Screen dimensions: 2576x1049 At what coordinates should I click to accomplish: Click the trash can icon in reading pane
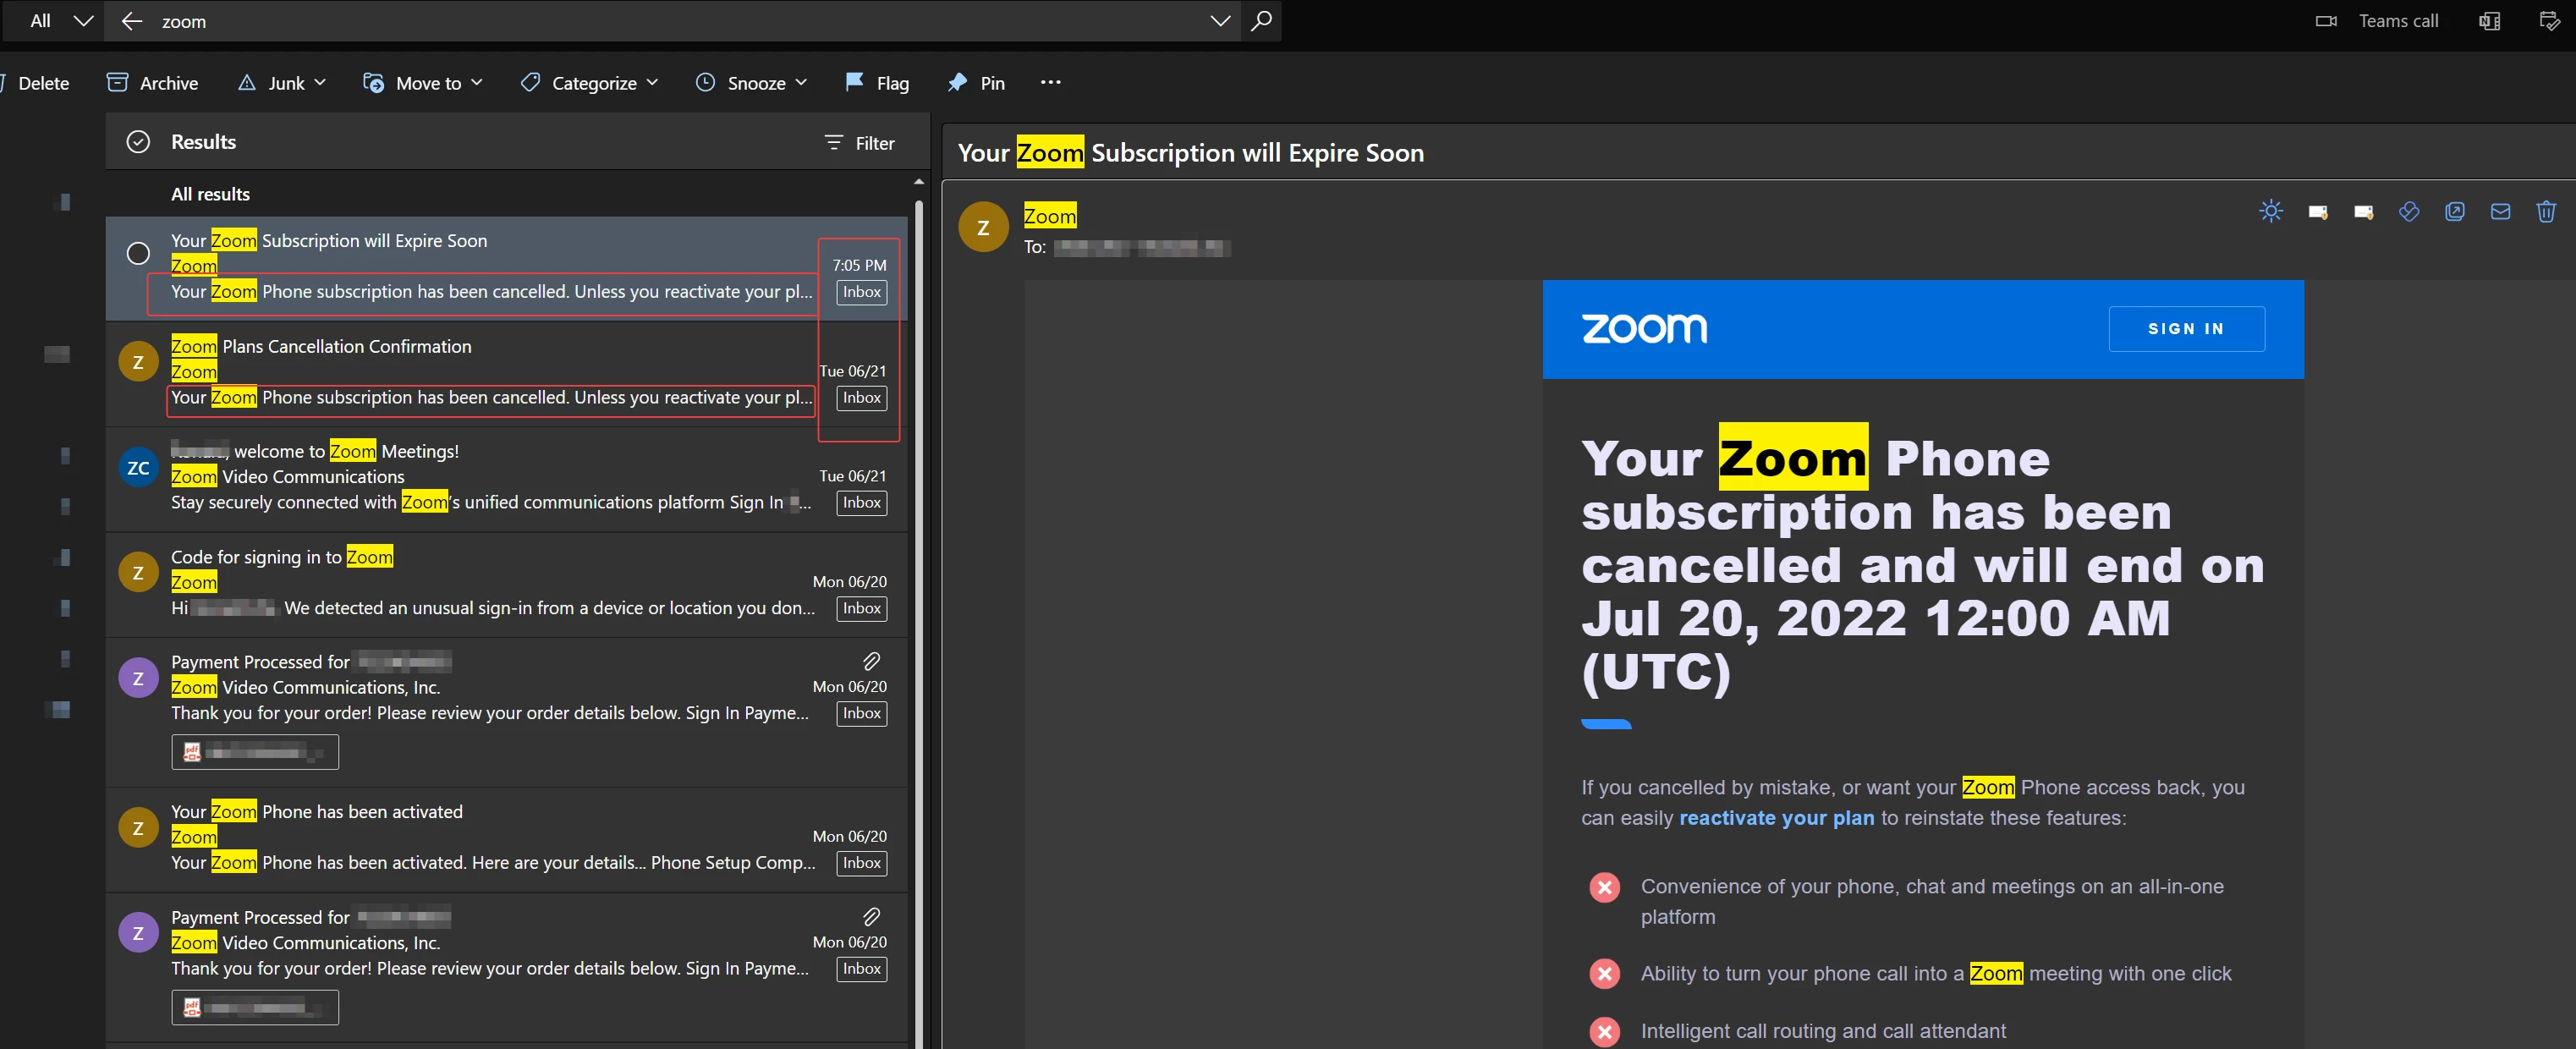2546,211
